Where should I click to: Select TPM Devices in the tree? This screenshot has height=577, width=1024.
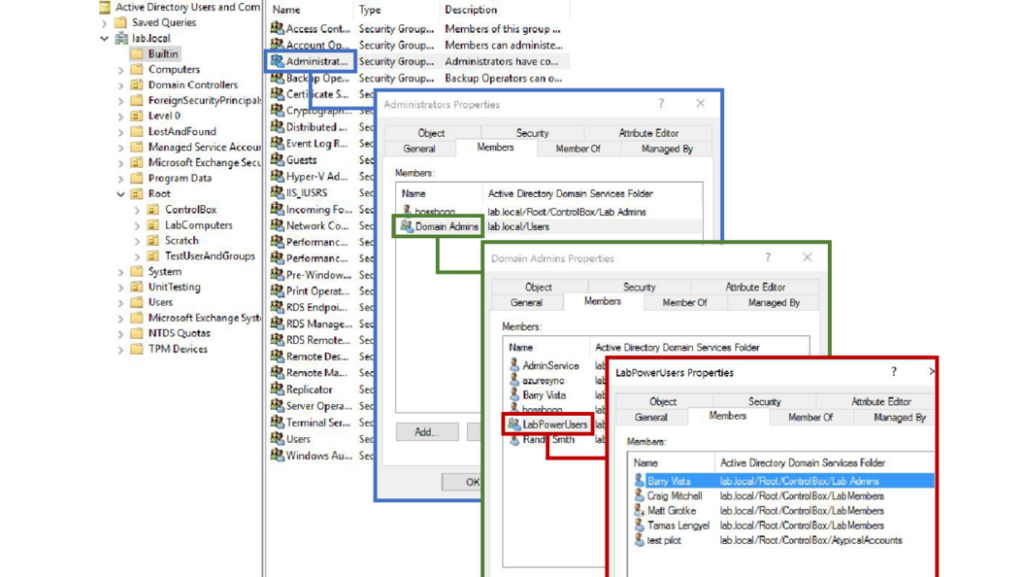coord(178,349)
